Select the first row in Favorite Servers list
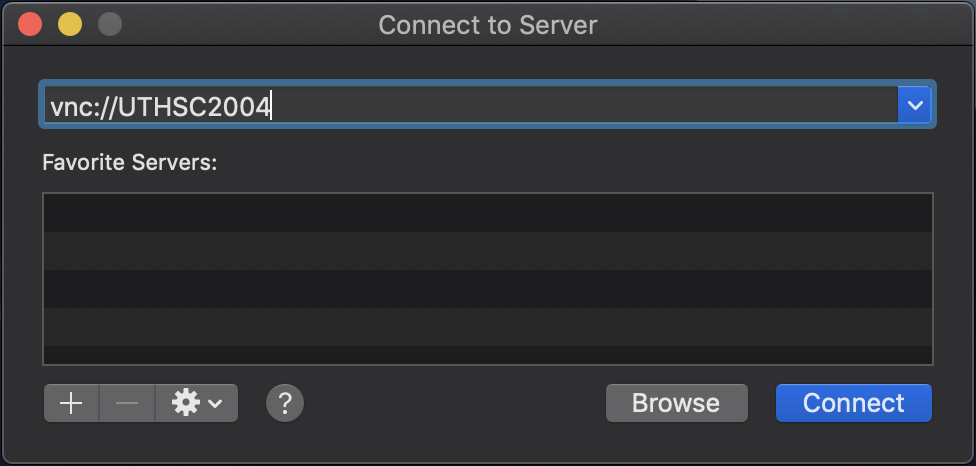 tap(488, 213)
